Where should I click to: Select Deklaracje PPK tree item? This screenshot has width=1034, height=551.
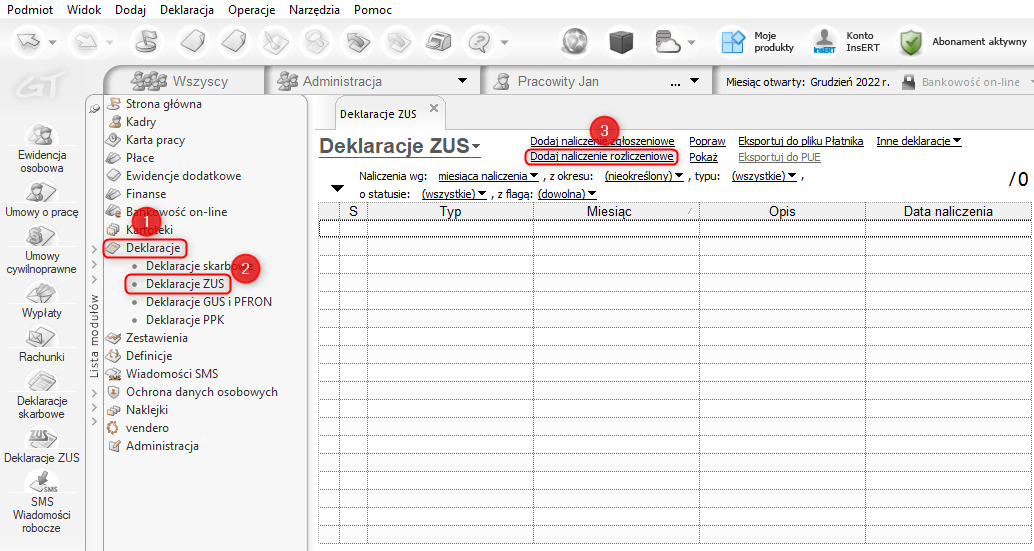click(185, 320)
